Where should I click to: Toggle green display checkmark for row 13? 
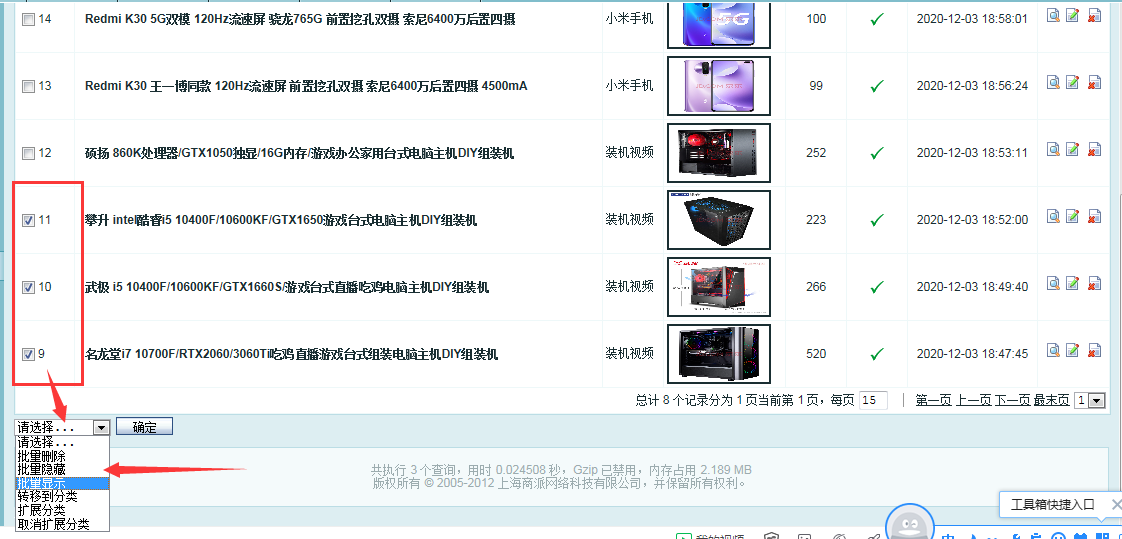(x=877, y=86)
